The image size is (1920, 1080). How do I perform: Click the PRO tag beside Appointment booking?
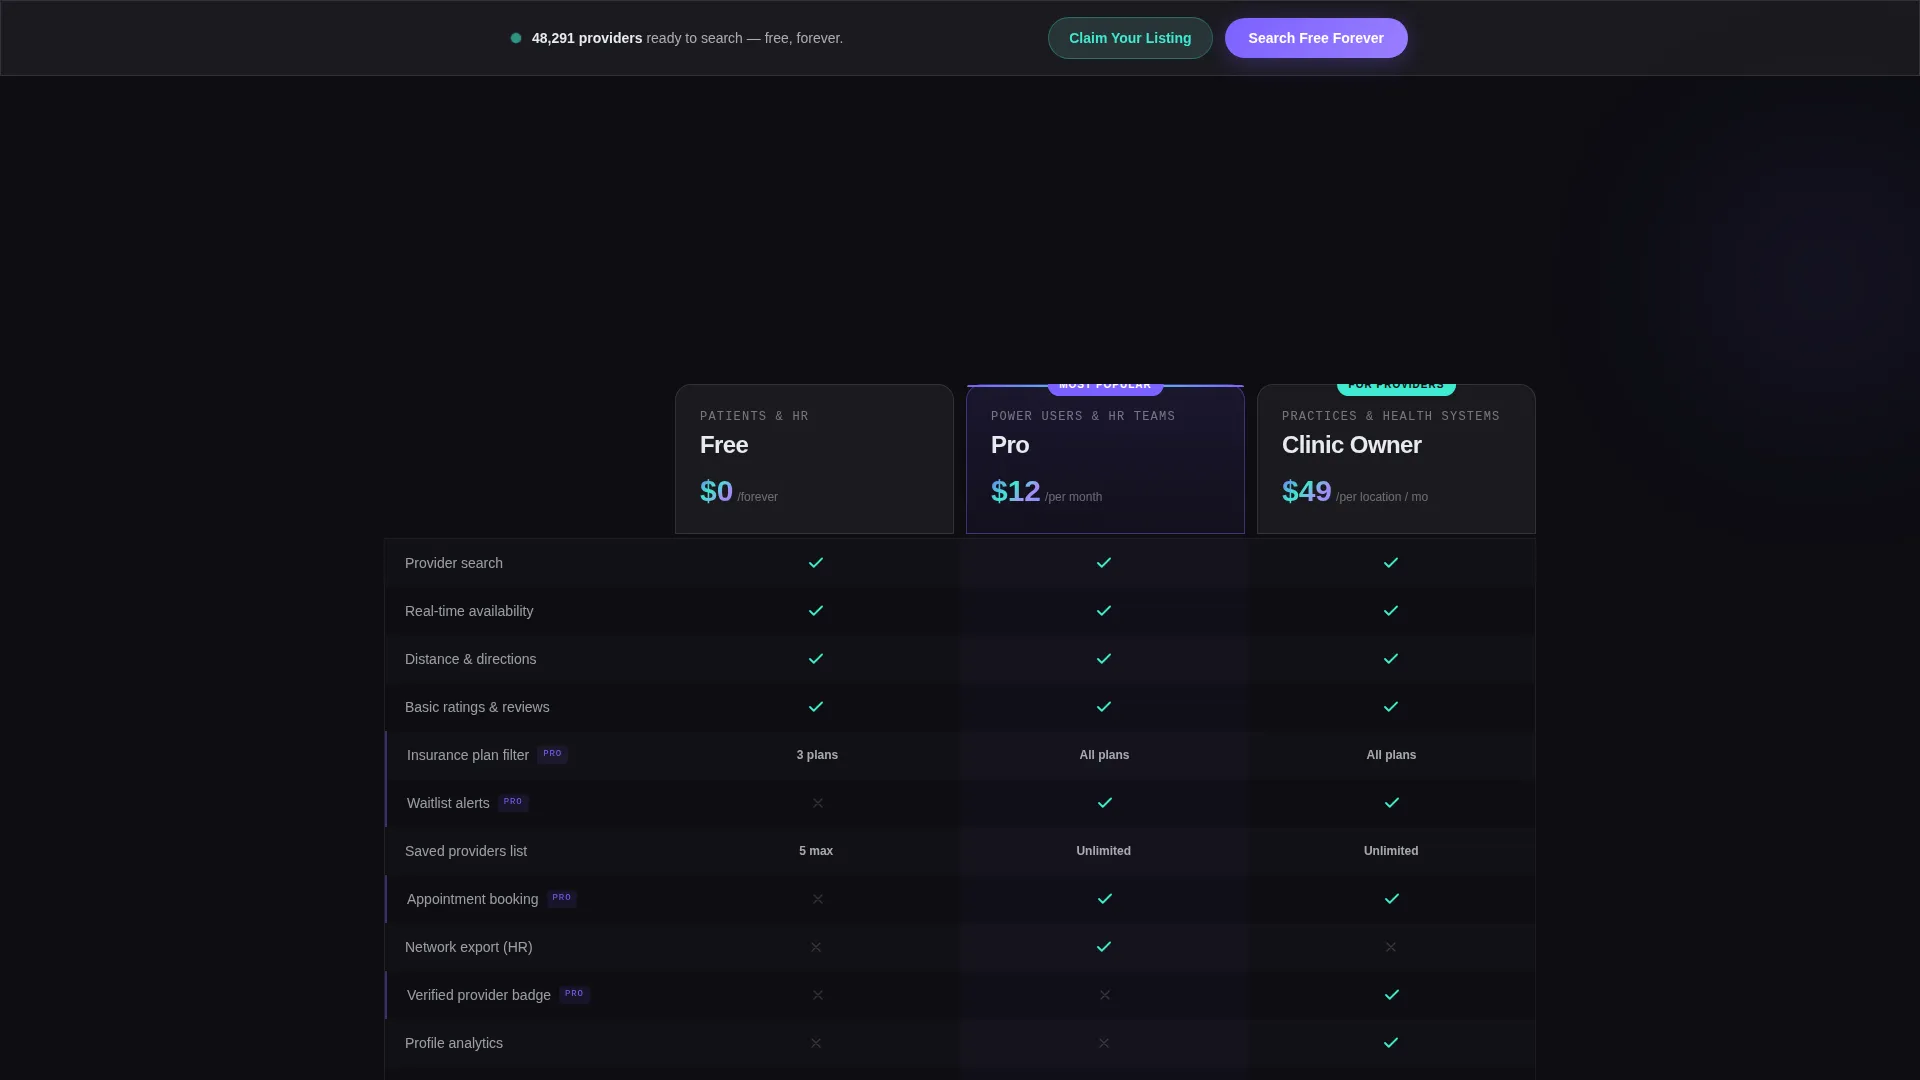[562, 898]
